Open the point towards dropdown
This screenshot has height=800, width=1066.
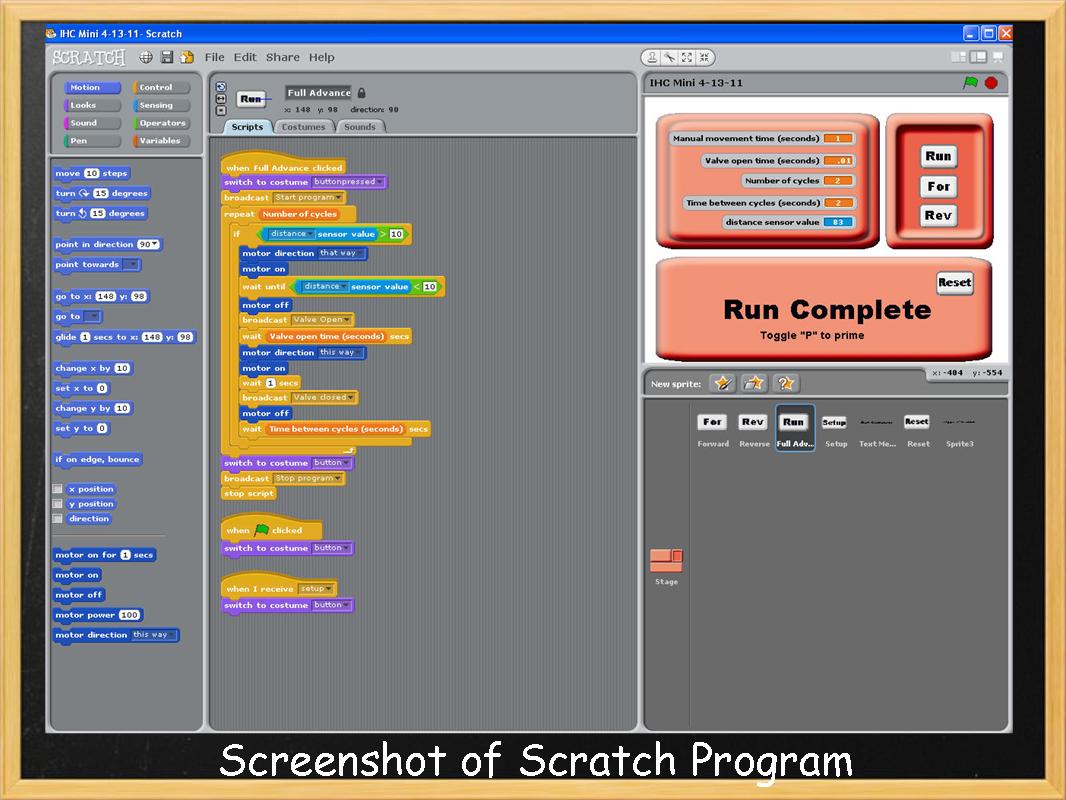131,264
